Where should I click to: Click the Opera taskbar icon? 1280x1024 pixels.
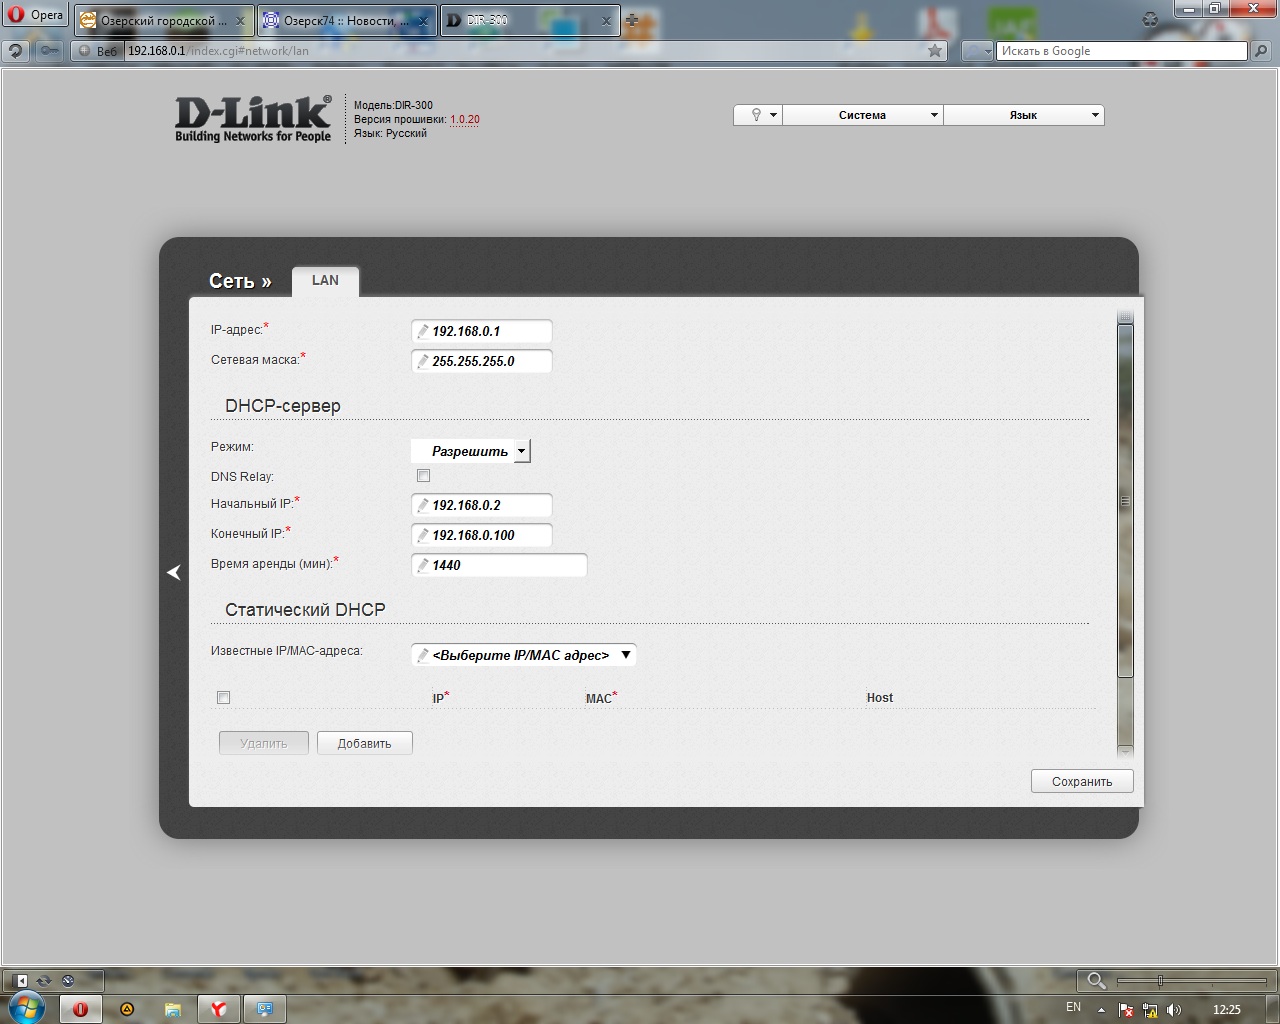(80, 1009)
